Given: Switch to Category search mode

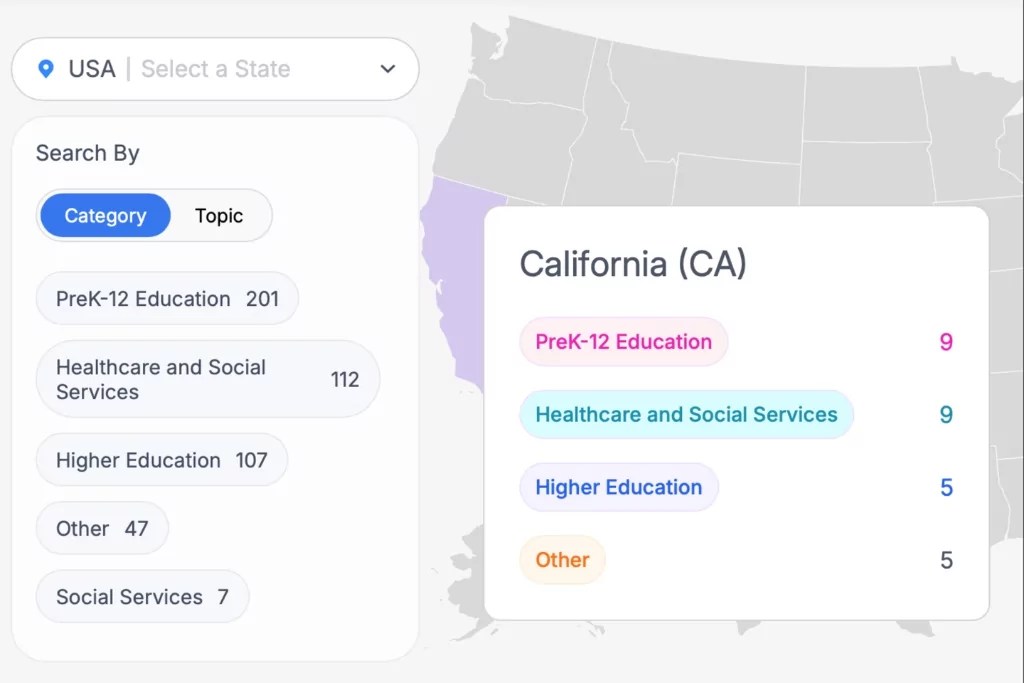Looking at the screenshot, I should [x=105, y=216].
